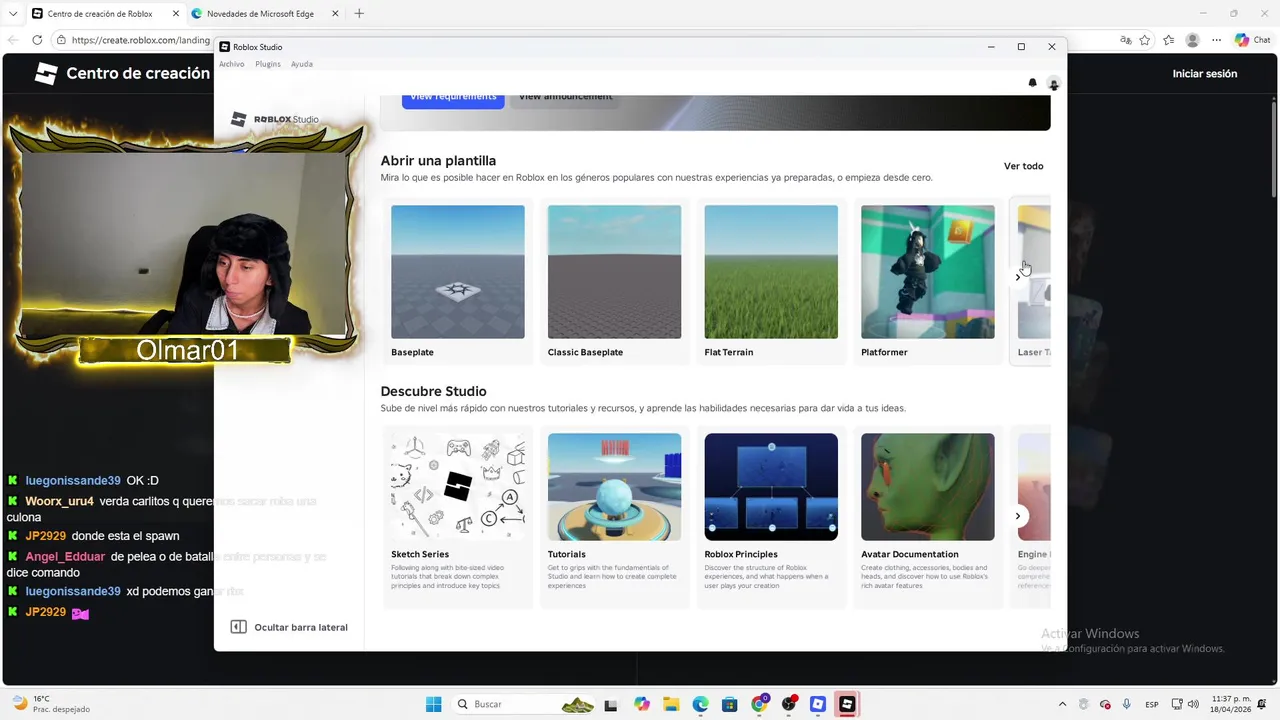Open Windows Start menu
The image size is (1280, 720).
pos(433,704)
